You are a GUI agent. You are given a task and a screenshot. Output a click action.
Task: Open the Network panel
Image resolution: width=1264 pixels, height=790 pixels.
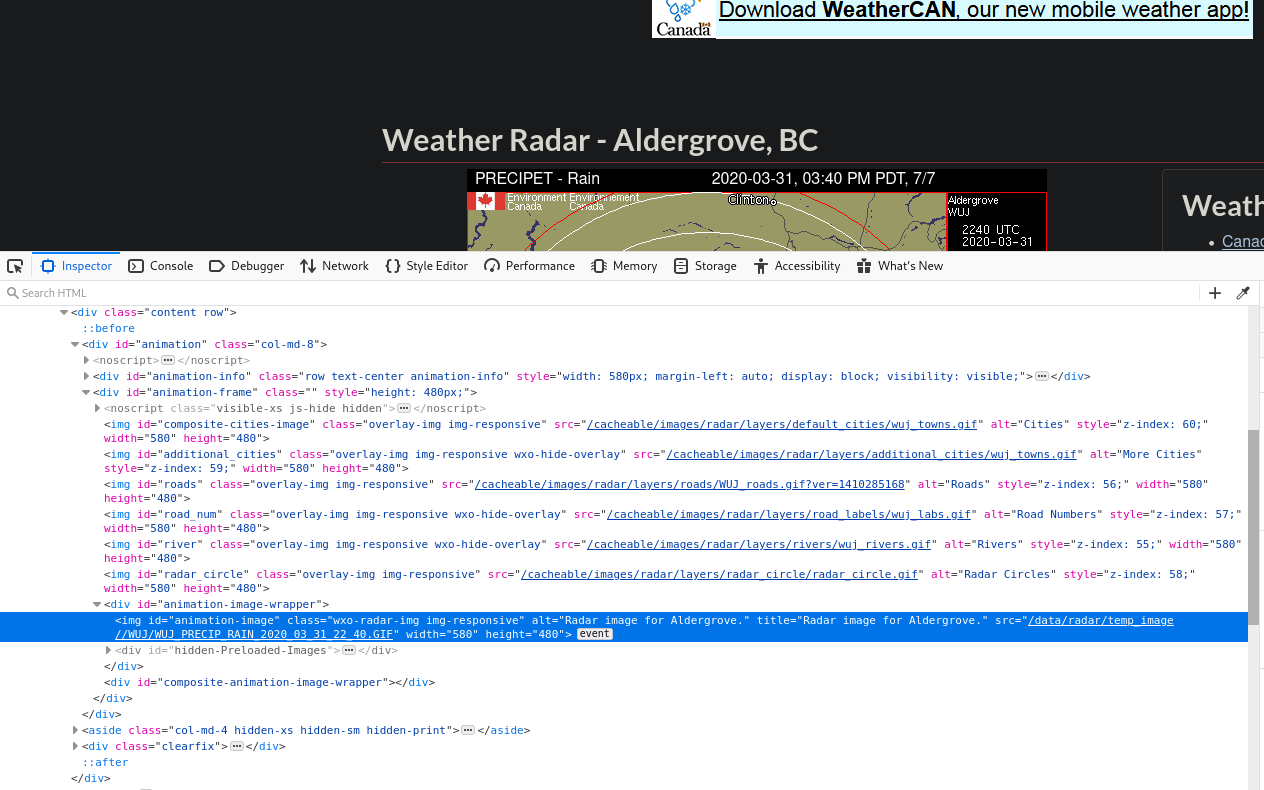click(334, 266)
